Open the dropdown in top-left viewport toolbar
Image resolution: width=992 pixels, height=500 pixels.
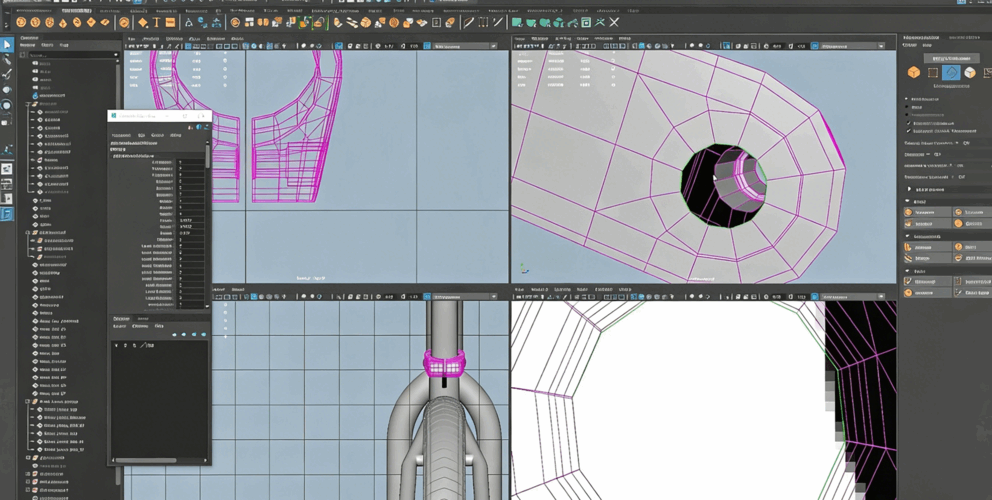click(464, 46)
